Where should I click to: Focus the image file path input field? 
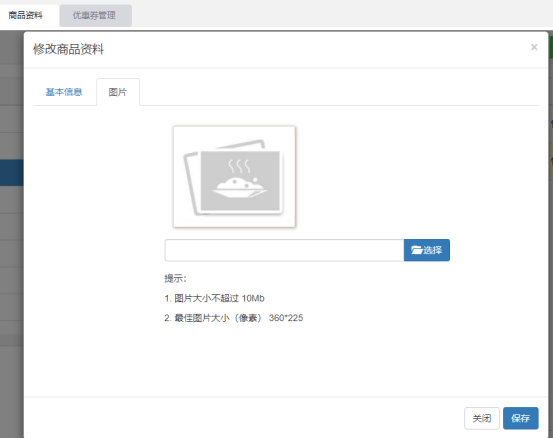(x=284, y=250)
